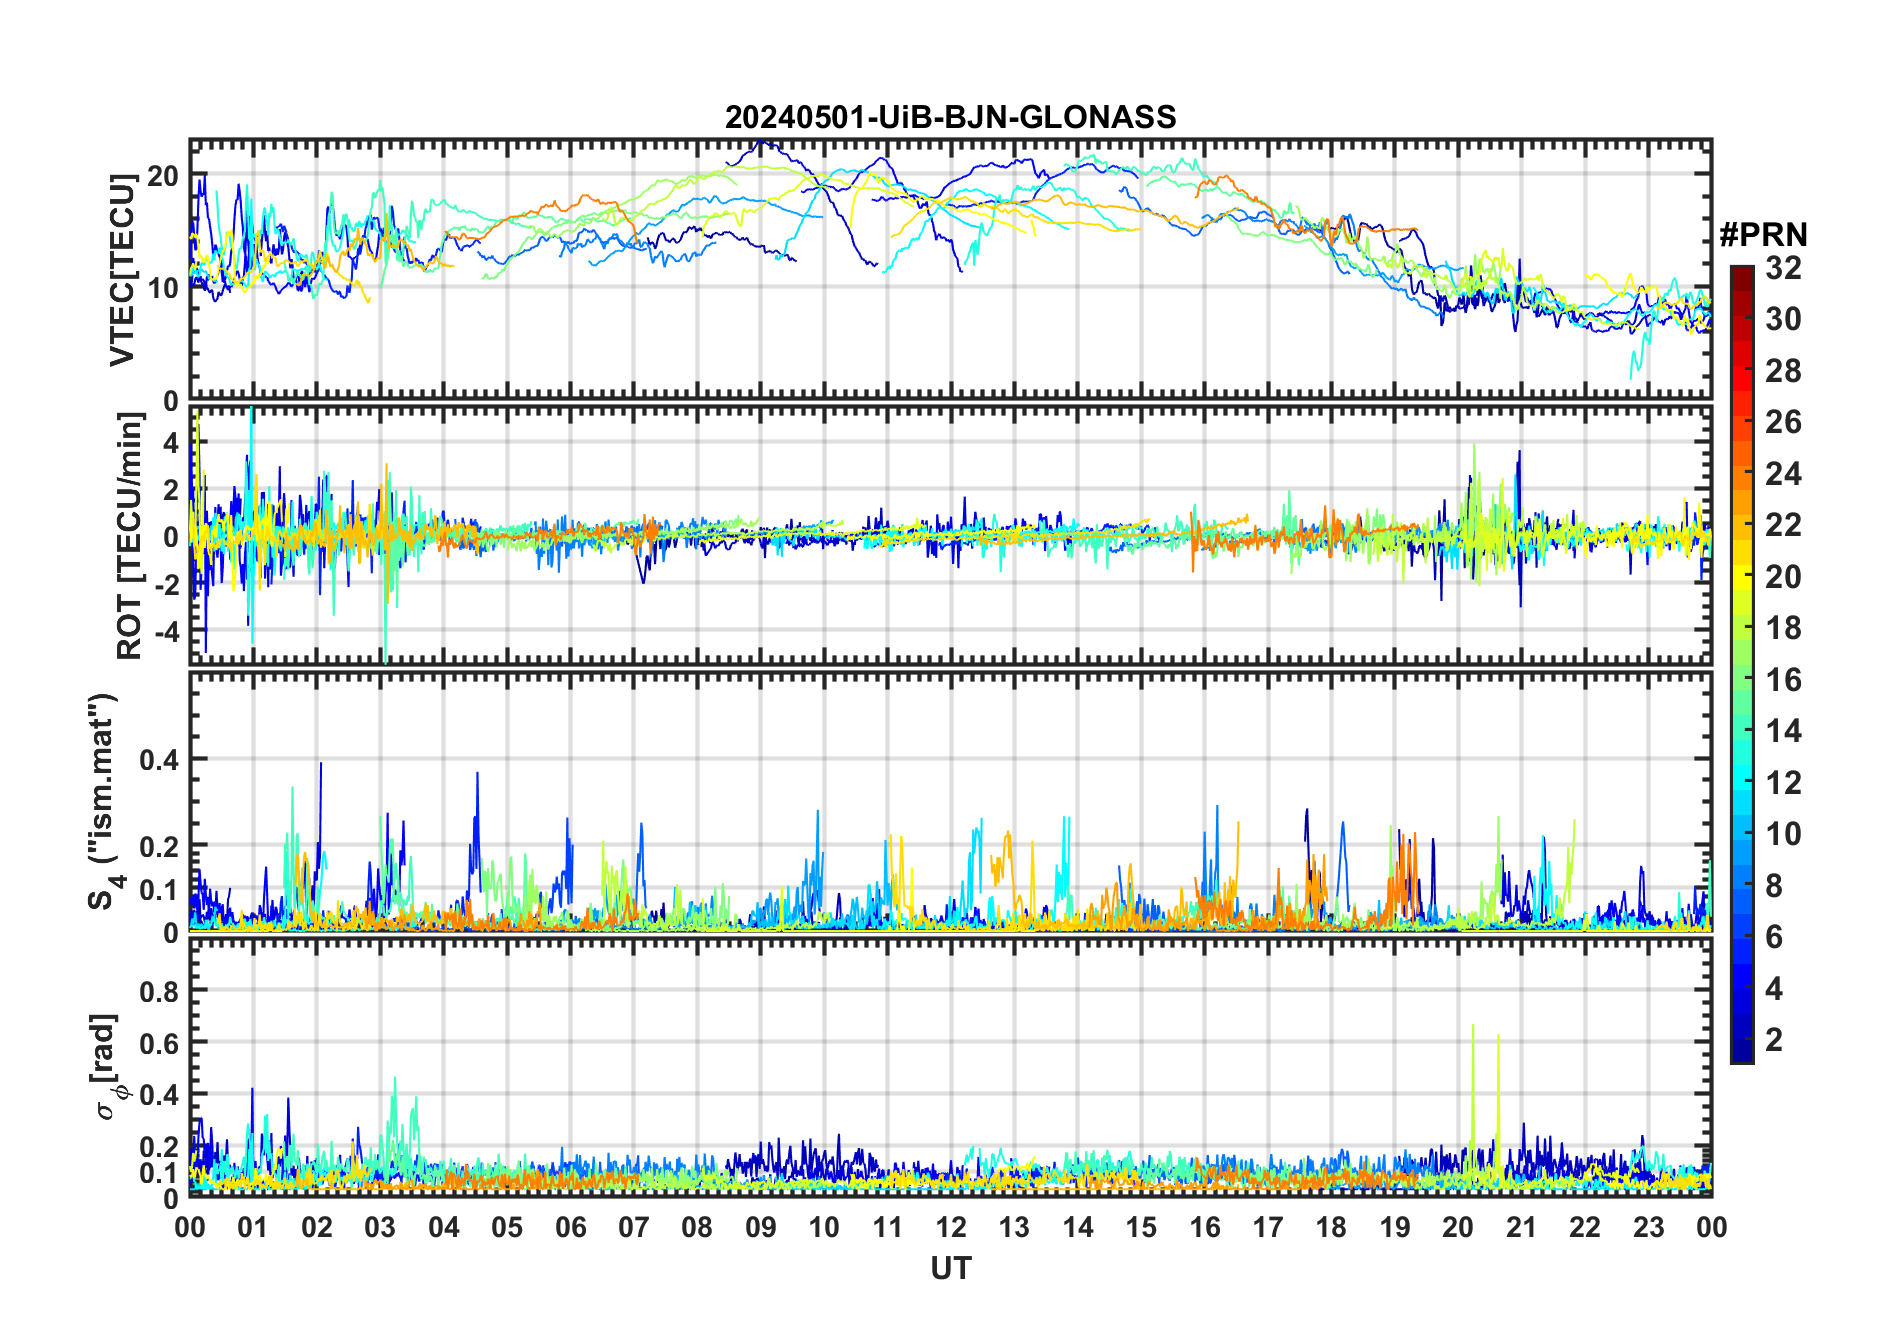
Task: Click the dark red top of the colorbar
Action: (1741, 272)
